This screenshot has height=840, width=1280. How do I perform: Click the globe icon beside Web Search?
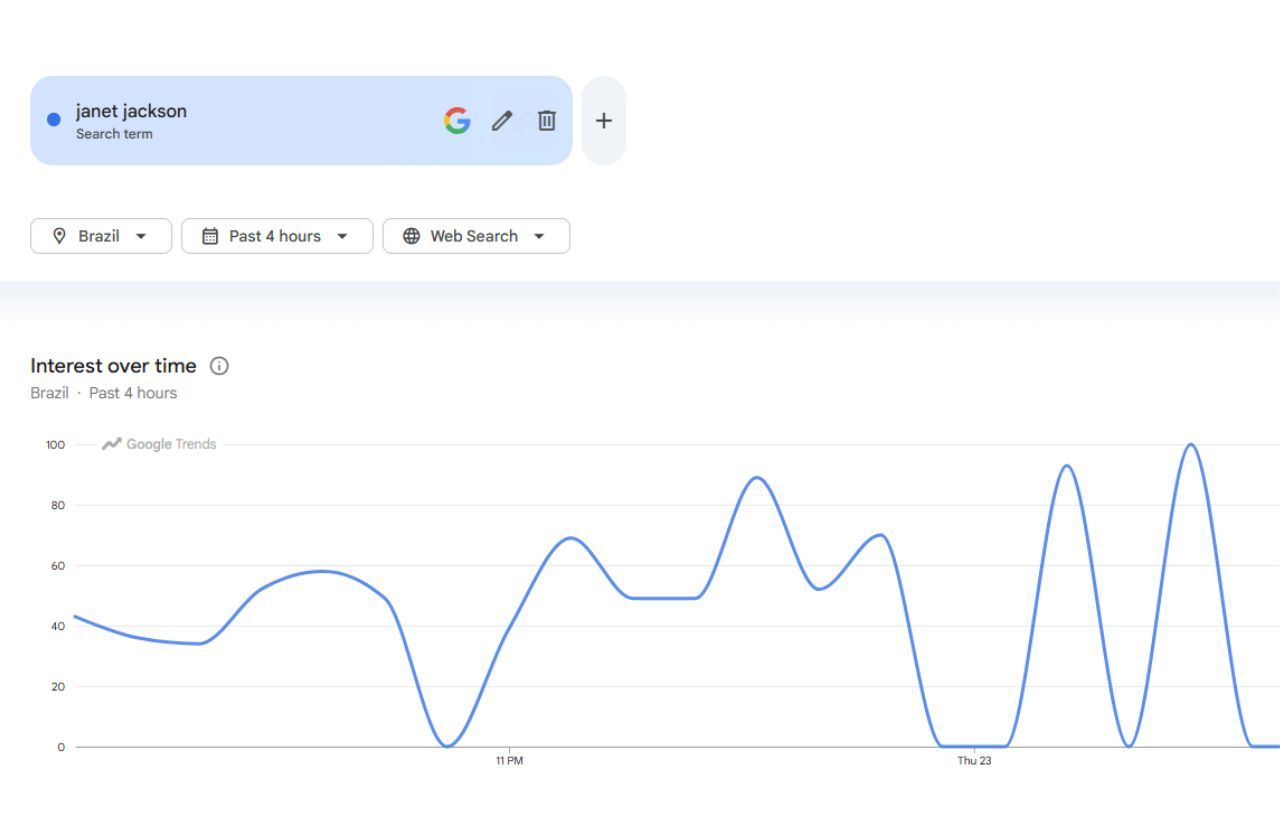pos(411,236)
